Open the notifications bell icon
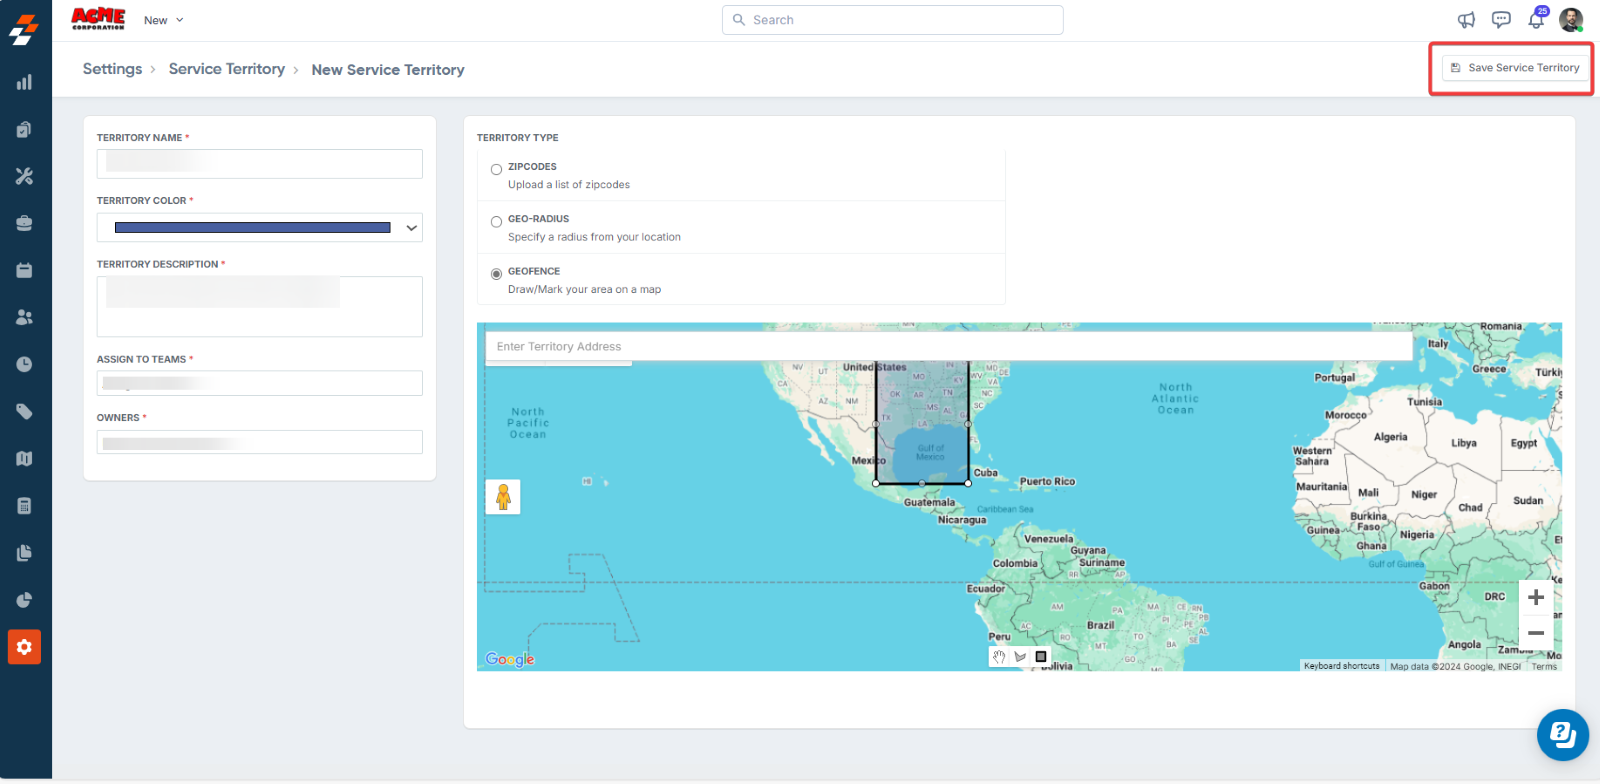 coord(1535,20)
